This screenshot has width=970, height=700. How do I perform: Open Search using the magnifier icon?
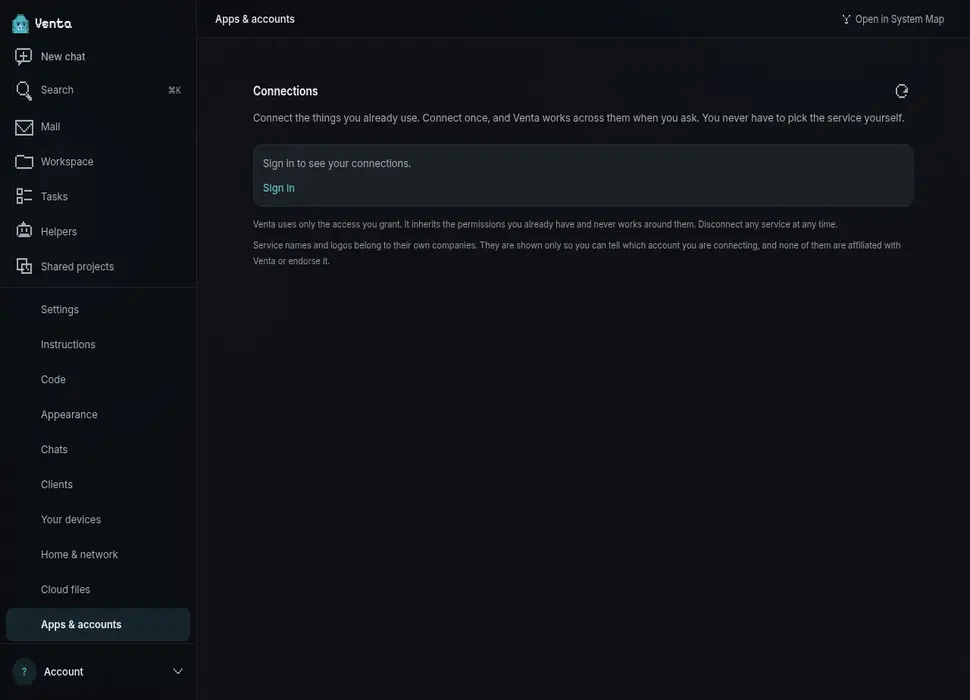24,90
